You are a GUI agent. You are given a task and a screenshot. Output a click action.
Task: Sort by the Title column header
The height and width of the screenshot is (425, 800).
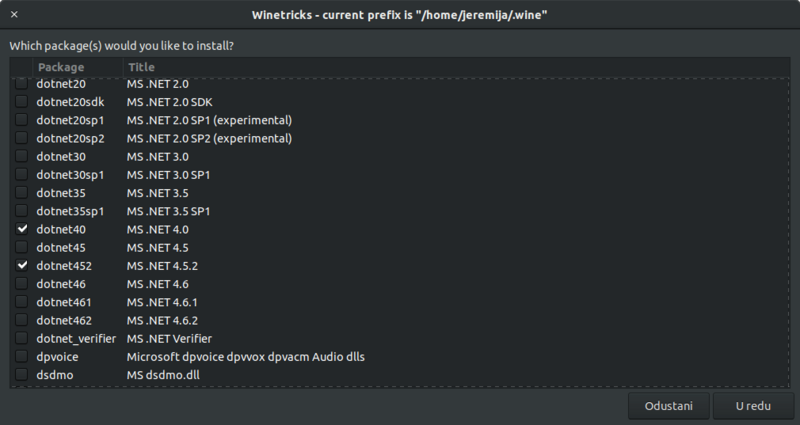click(456, 67)
